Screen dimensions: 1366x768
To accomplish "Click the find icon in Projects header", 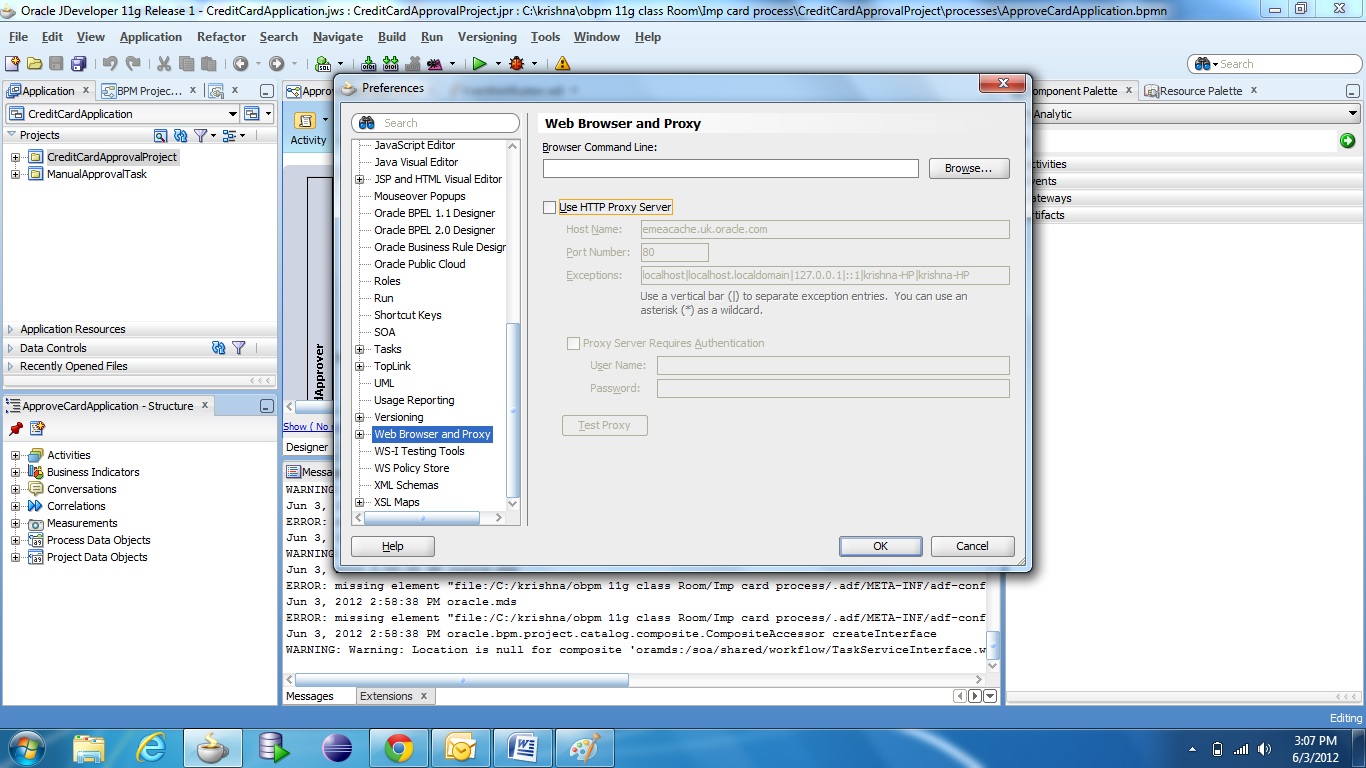I will pyautogui.click(x=160, y=135).
